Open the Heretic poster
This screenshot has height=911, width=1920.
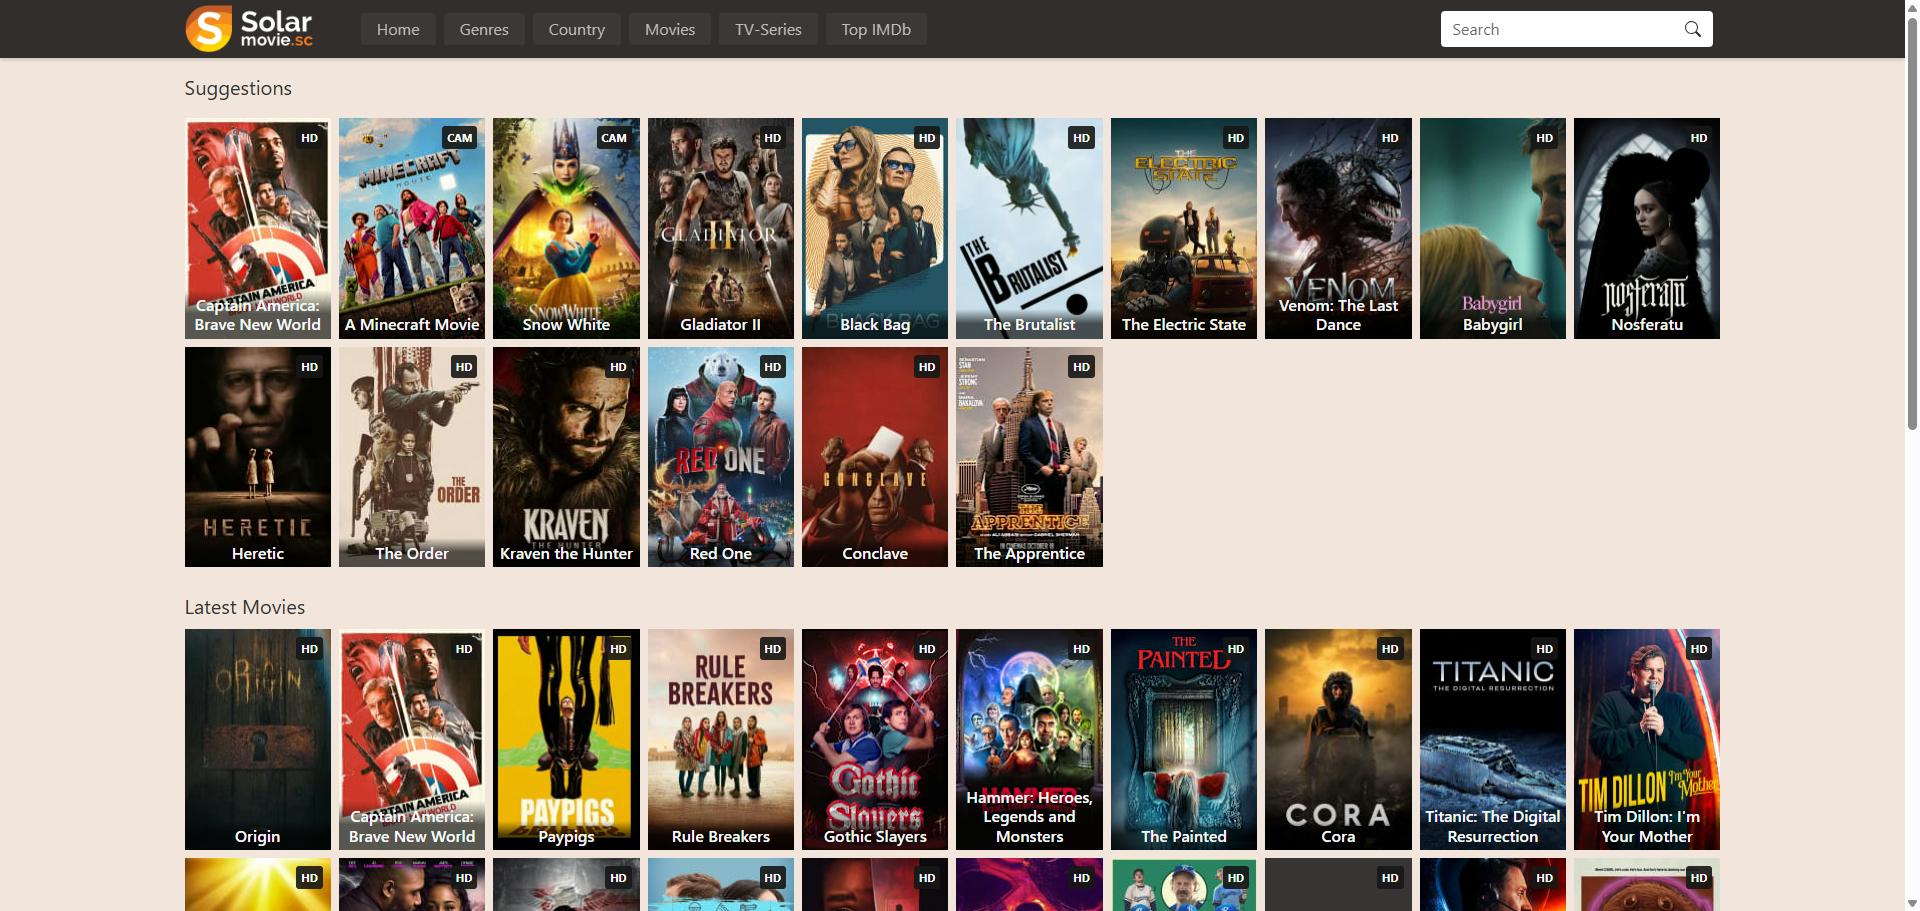[x=258, y=457]
